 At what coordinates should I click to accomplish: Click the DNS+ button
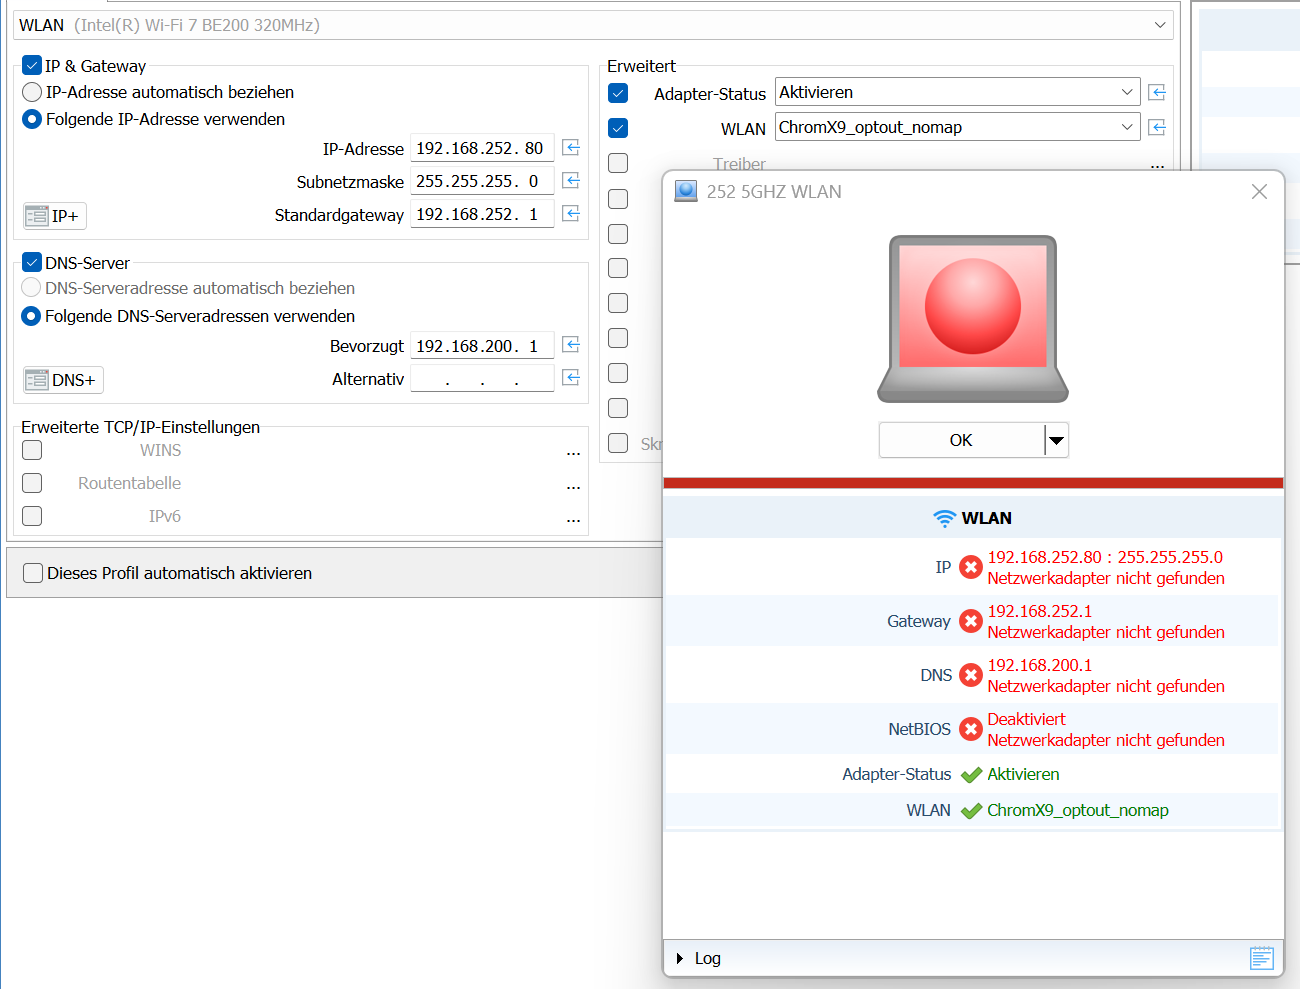coord(63,380)
